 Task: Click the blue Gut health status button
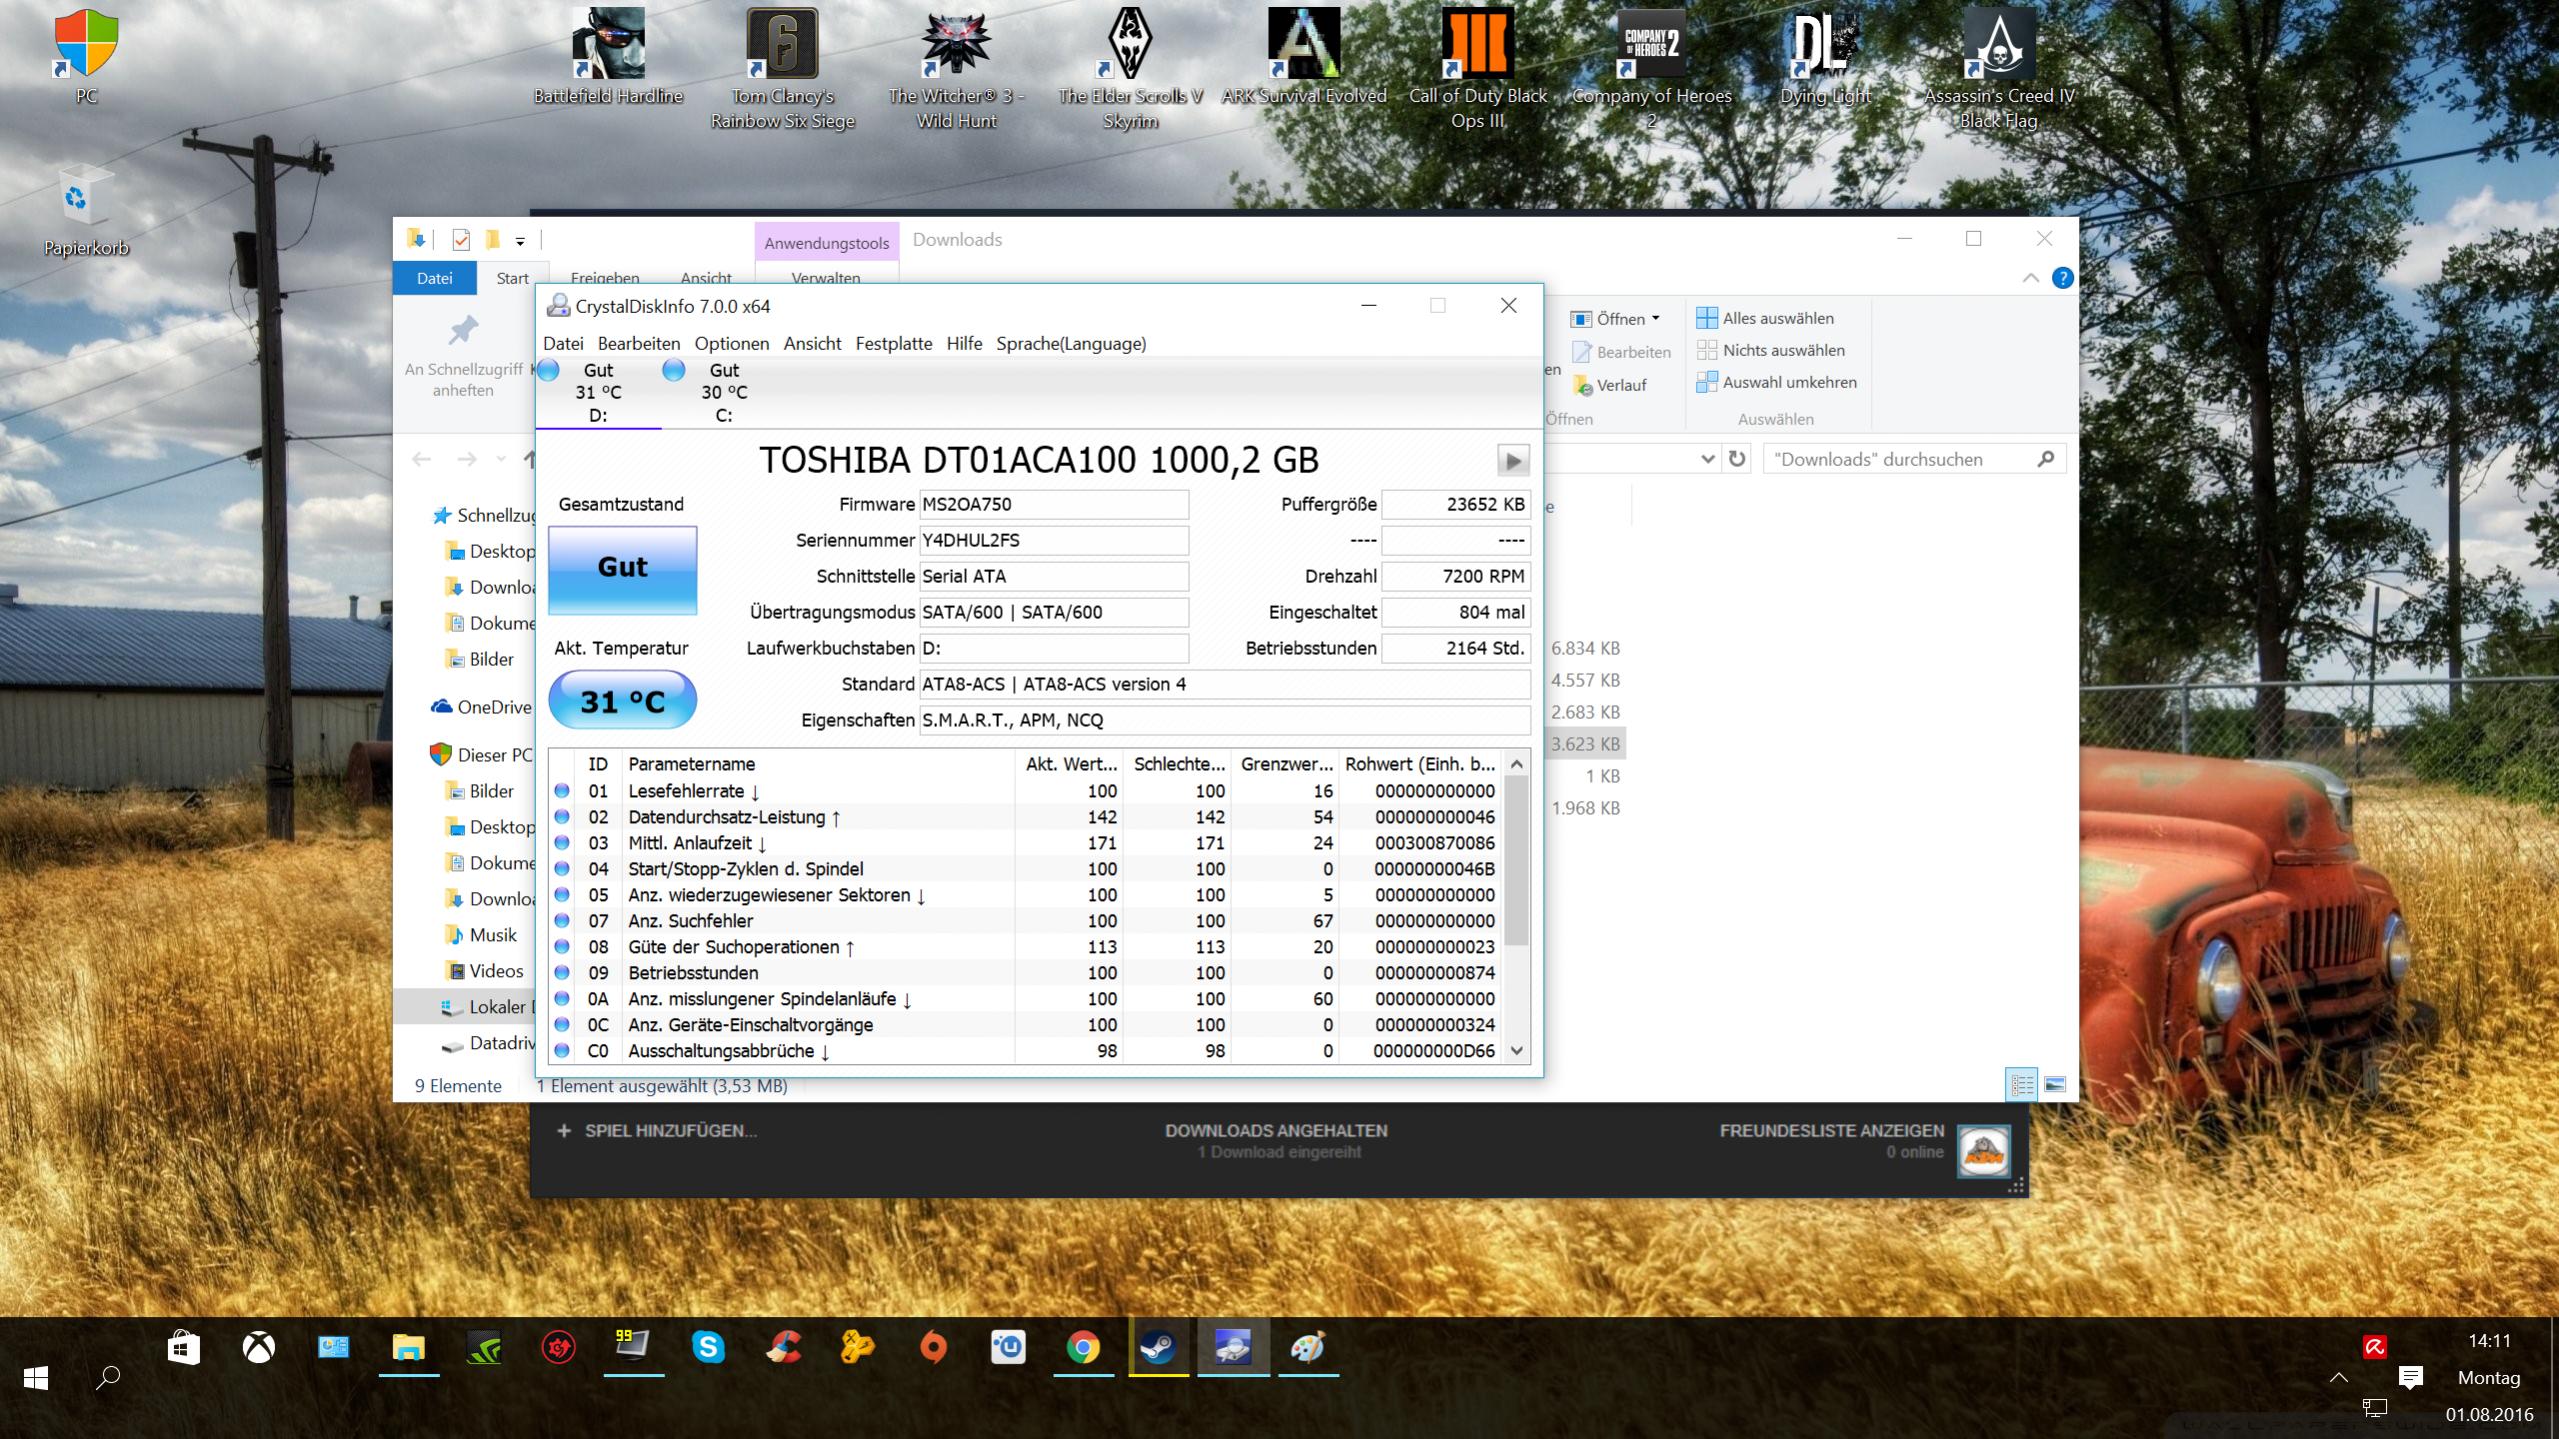(622, 568)
